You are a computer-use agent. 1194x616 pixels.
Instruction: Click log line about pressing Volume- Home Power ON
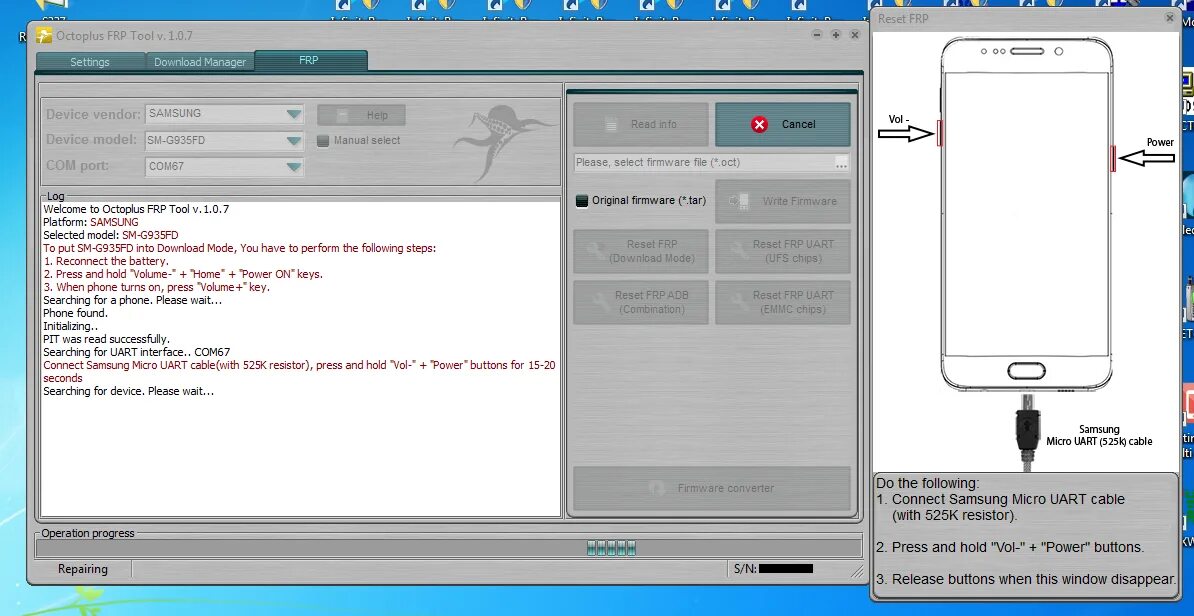click(x=183, y=274)
